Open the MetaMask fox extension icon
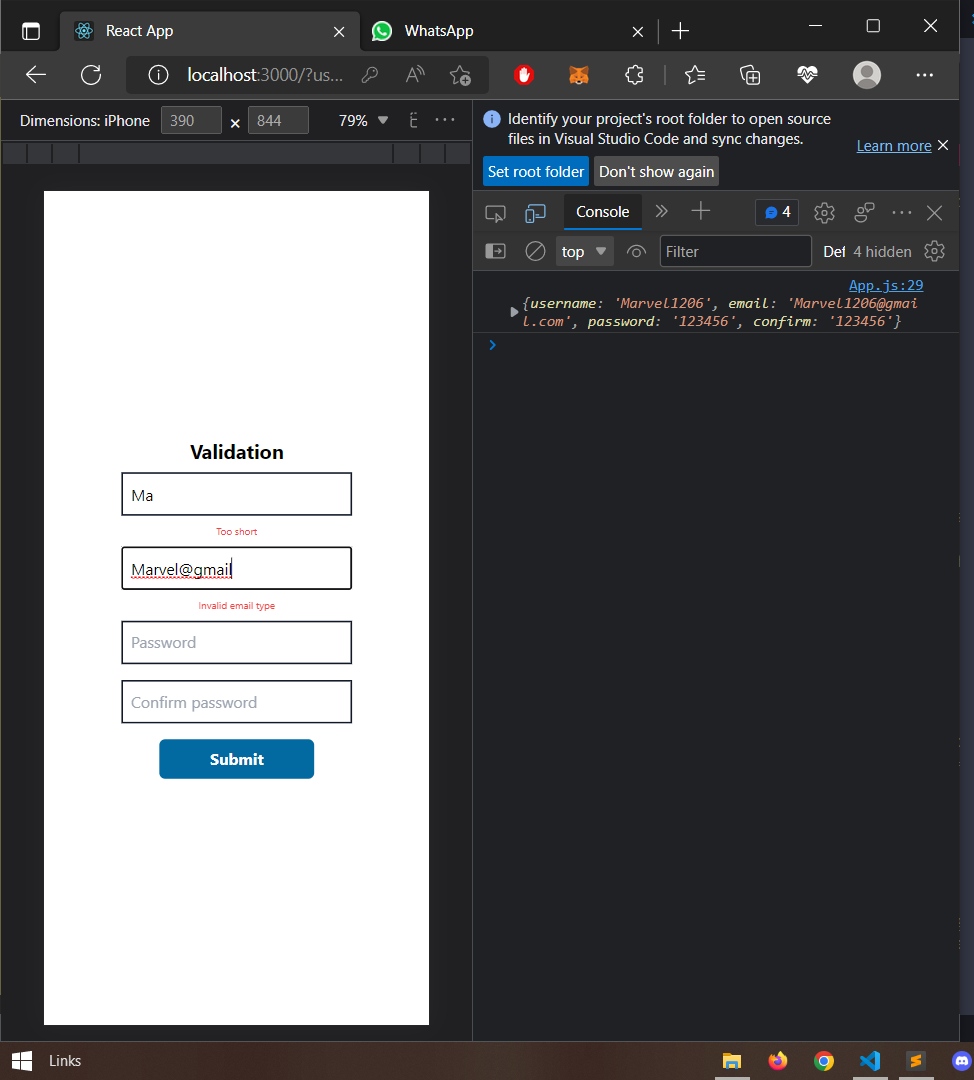This screenshot has width=974, height=1080. [x=579, y=74]
